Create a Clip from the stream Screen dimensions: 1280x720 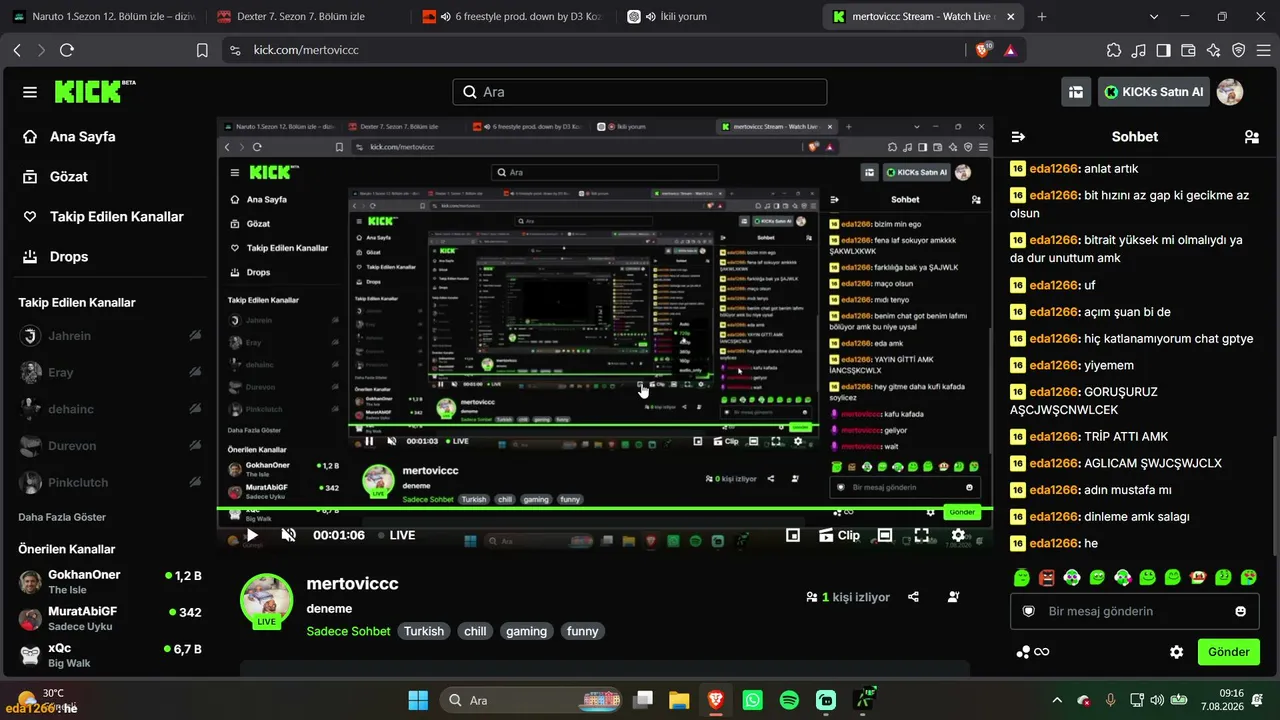coord(839,535)
